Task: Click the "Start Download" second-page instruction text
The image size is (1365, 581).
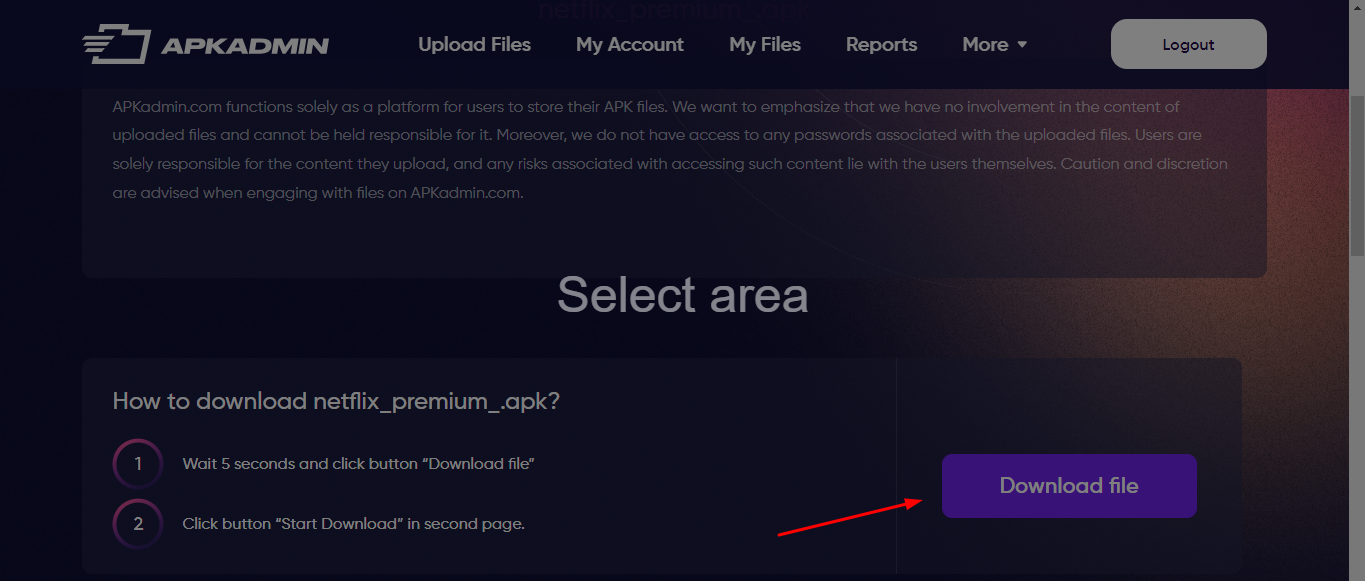Action: (353, 524)
